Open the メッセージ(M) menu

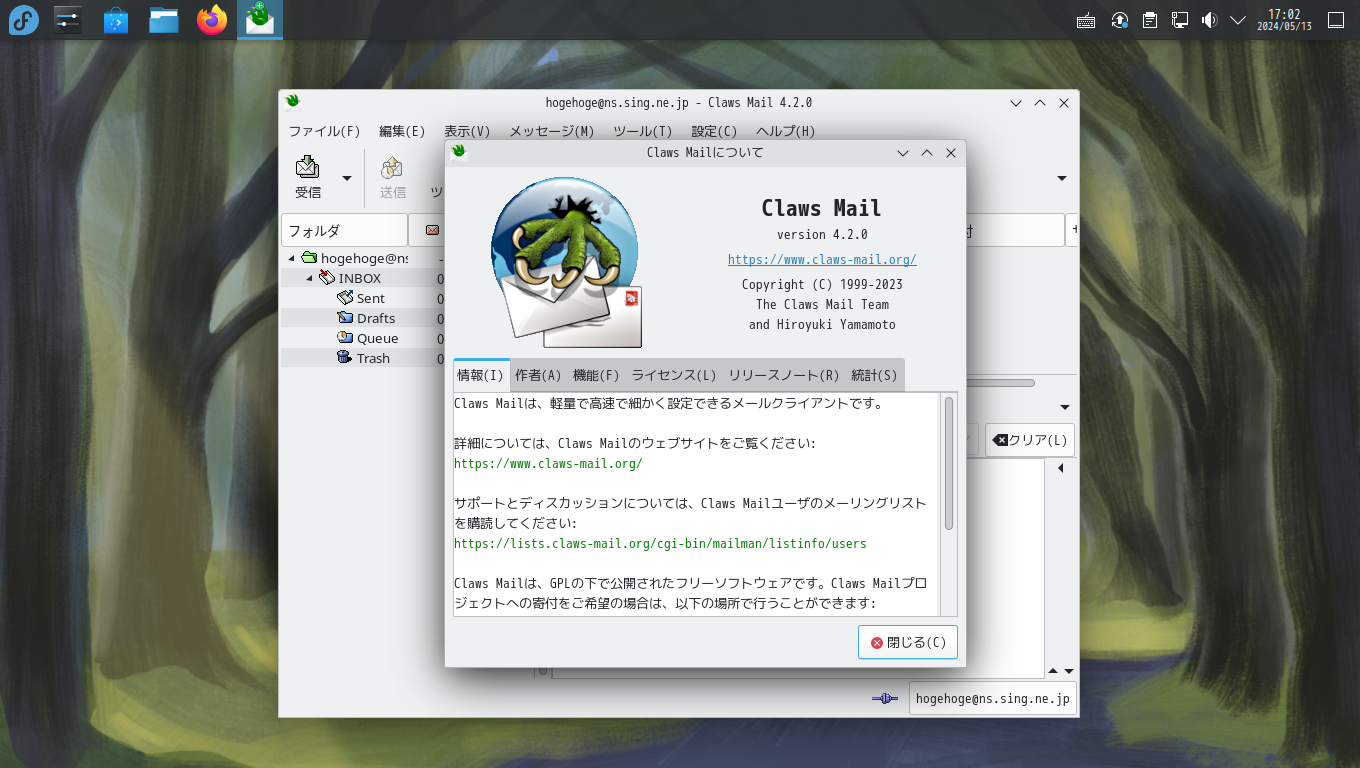[552, 131]
